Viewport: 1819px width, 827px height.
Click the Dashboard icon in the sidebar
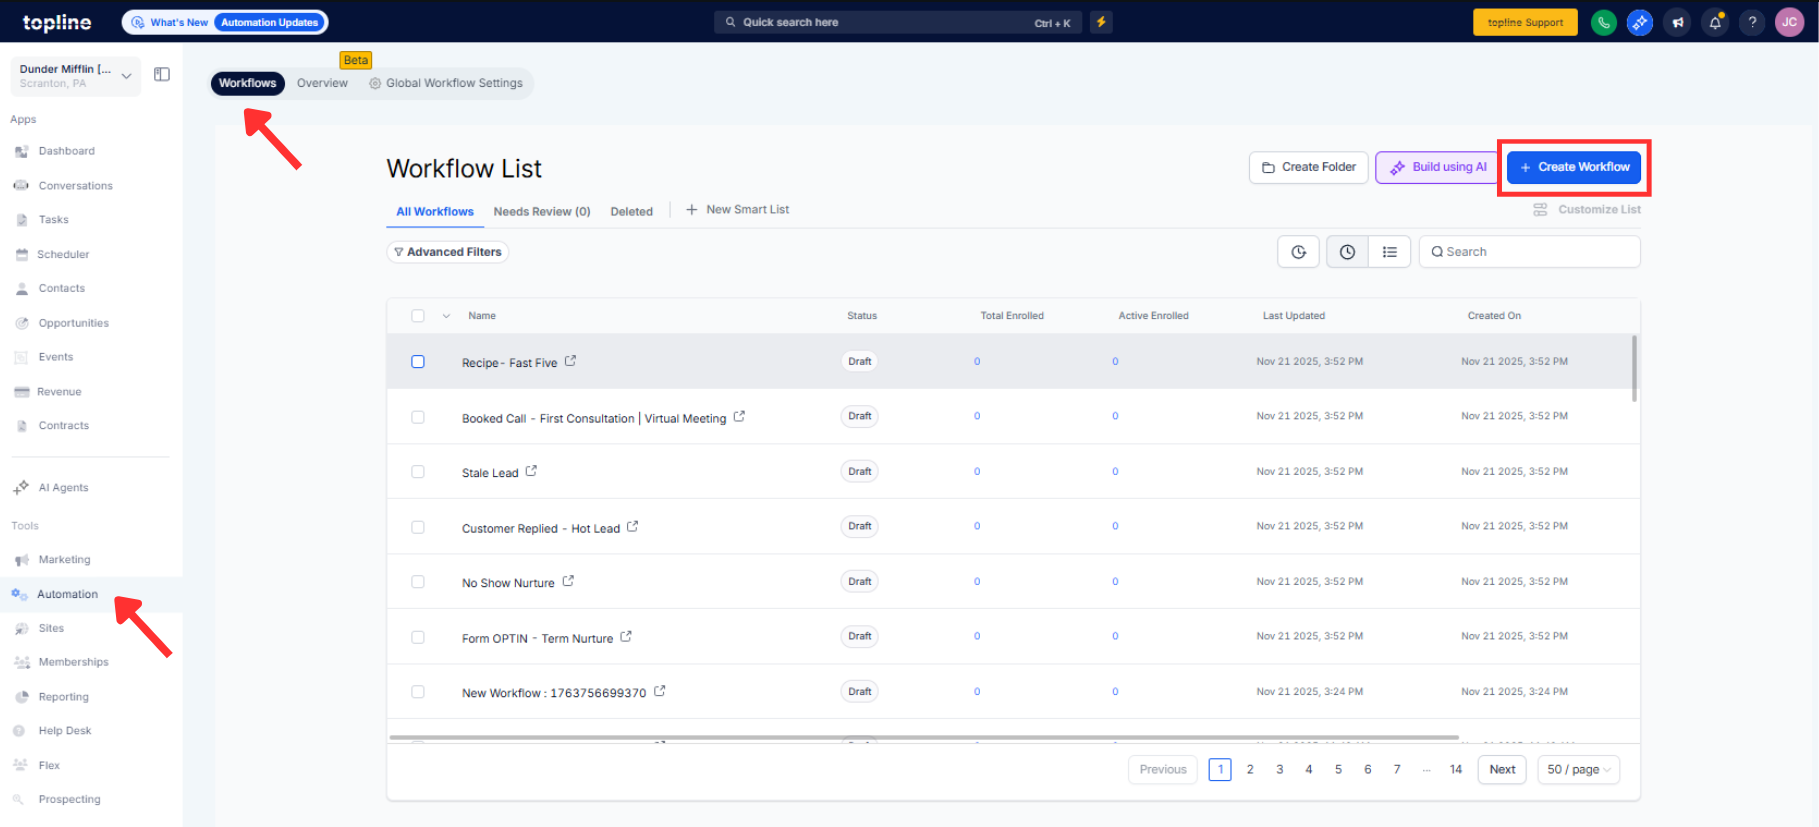point(22,152)
